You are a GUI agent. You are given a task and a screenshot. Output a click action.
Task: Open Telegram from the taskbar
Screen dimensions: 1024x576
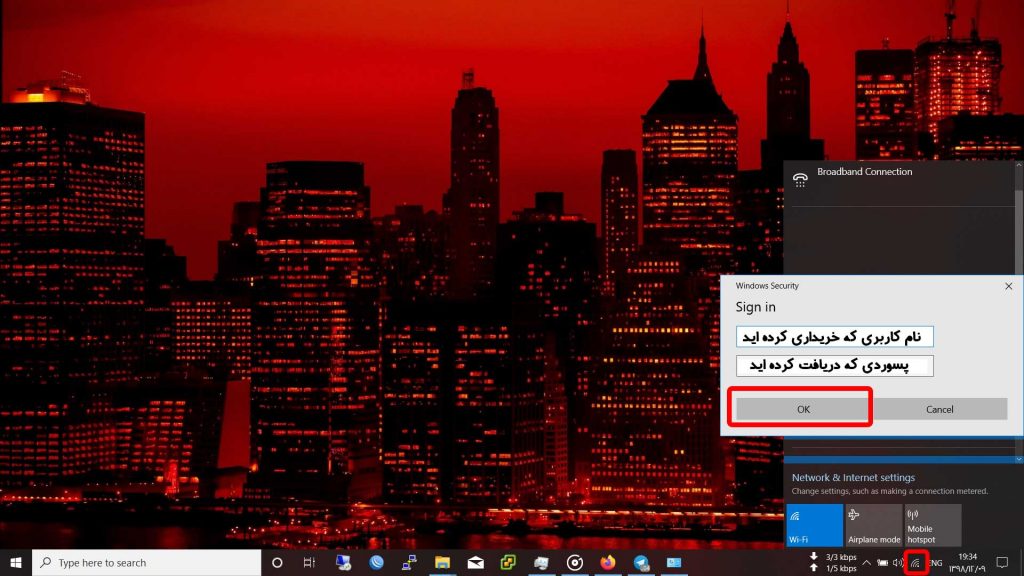pyautogui.click(x=640, y=563)
